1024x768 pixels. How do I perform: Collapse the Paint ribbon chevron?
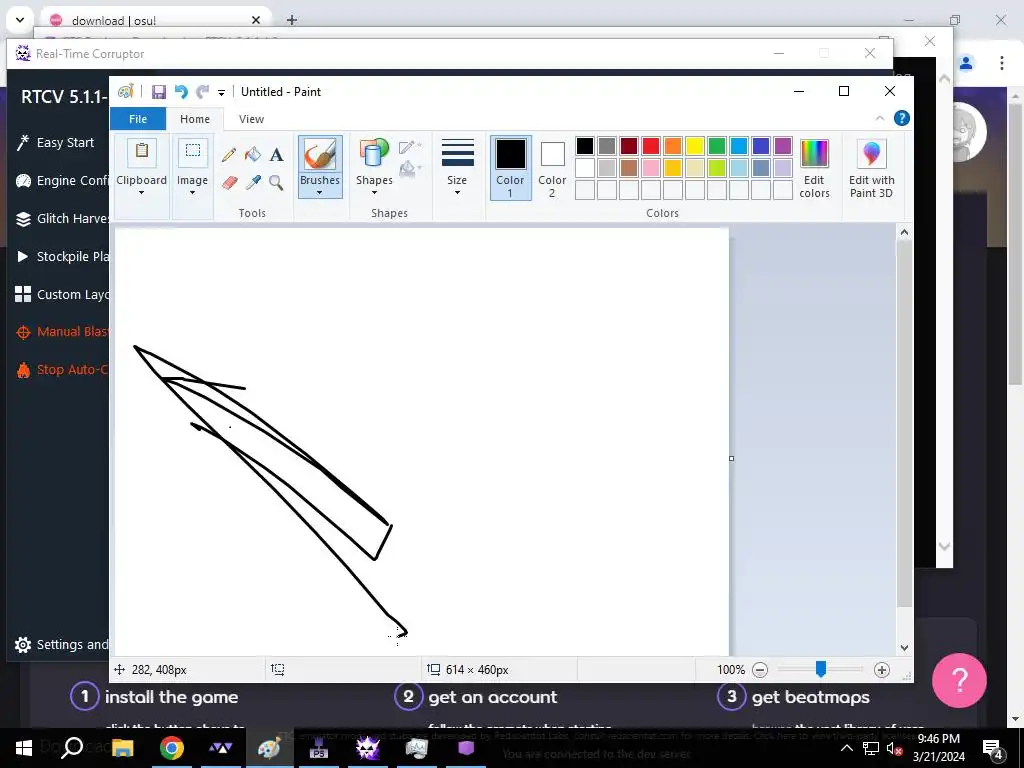(x=880, y=118)
